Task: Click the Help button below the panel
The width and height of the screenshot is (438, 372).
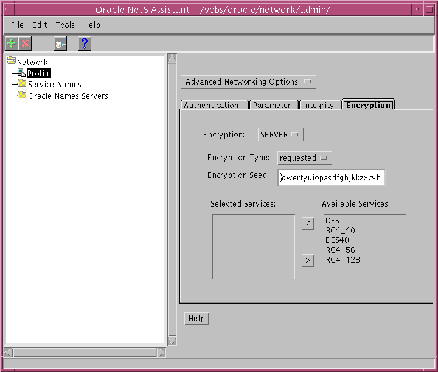Action: (x=196, y=318)
